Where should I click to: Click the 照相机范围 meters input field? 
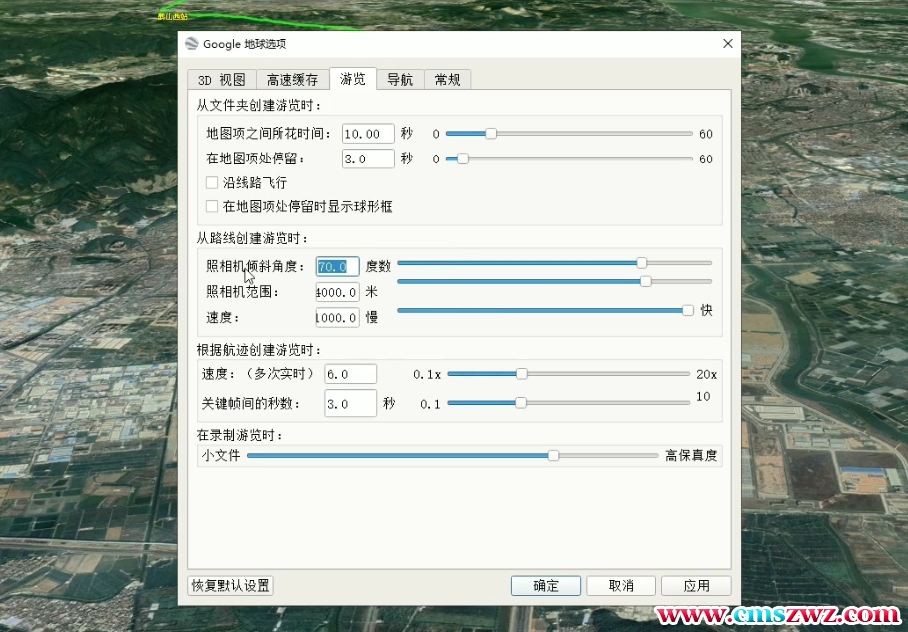pyautogui.click(x=337, y=292)
